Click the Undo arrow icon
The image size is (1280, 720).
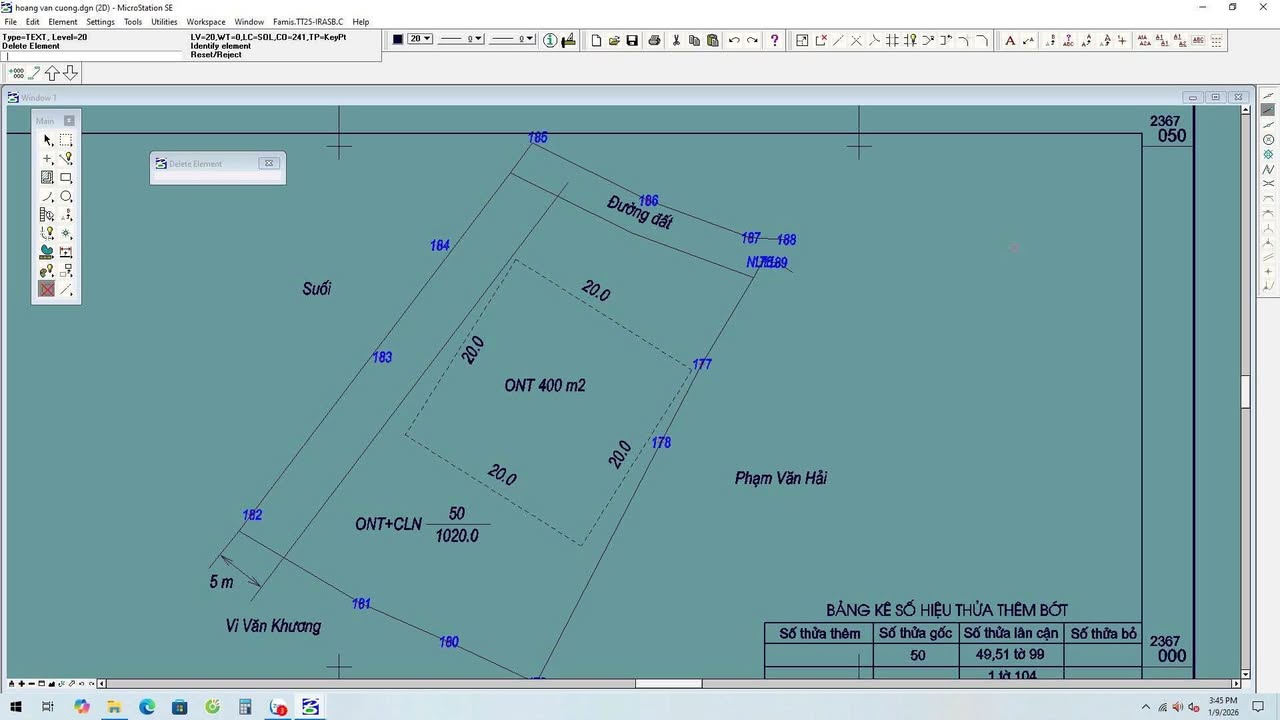[x=733, y=40]
